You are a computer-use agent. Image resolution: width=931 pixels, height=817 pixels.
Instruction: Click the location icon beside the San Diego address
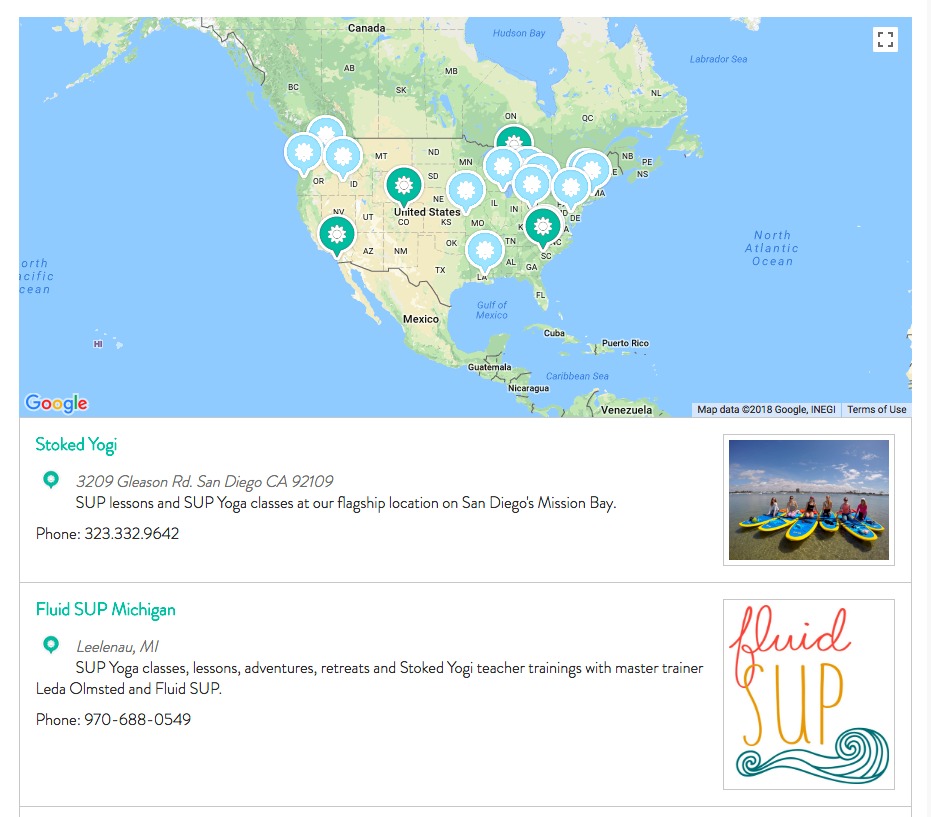coord(51,479)
